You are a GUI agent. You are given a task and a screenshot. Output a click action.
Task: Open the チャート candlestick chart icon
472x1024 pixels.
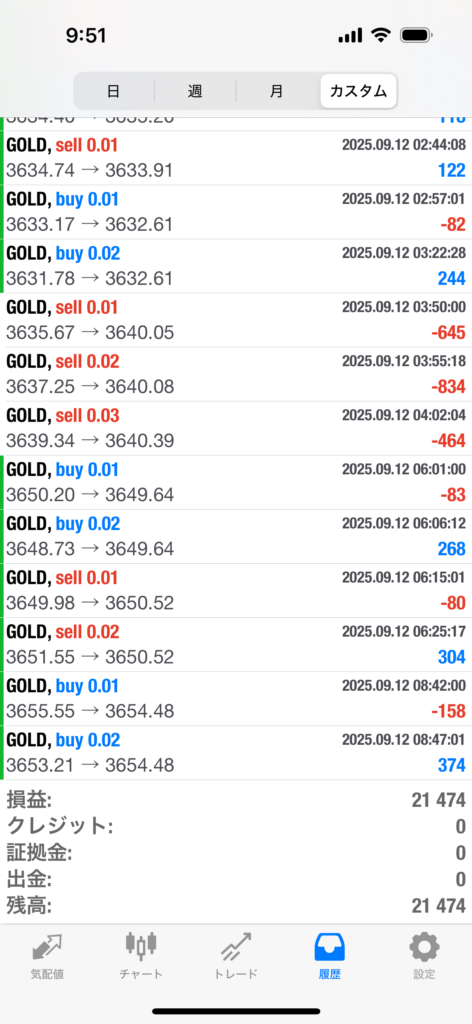point(141,946)
